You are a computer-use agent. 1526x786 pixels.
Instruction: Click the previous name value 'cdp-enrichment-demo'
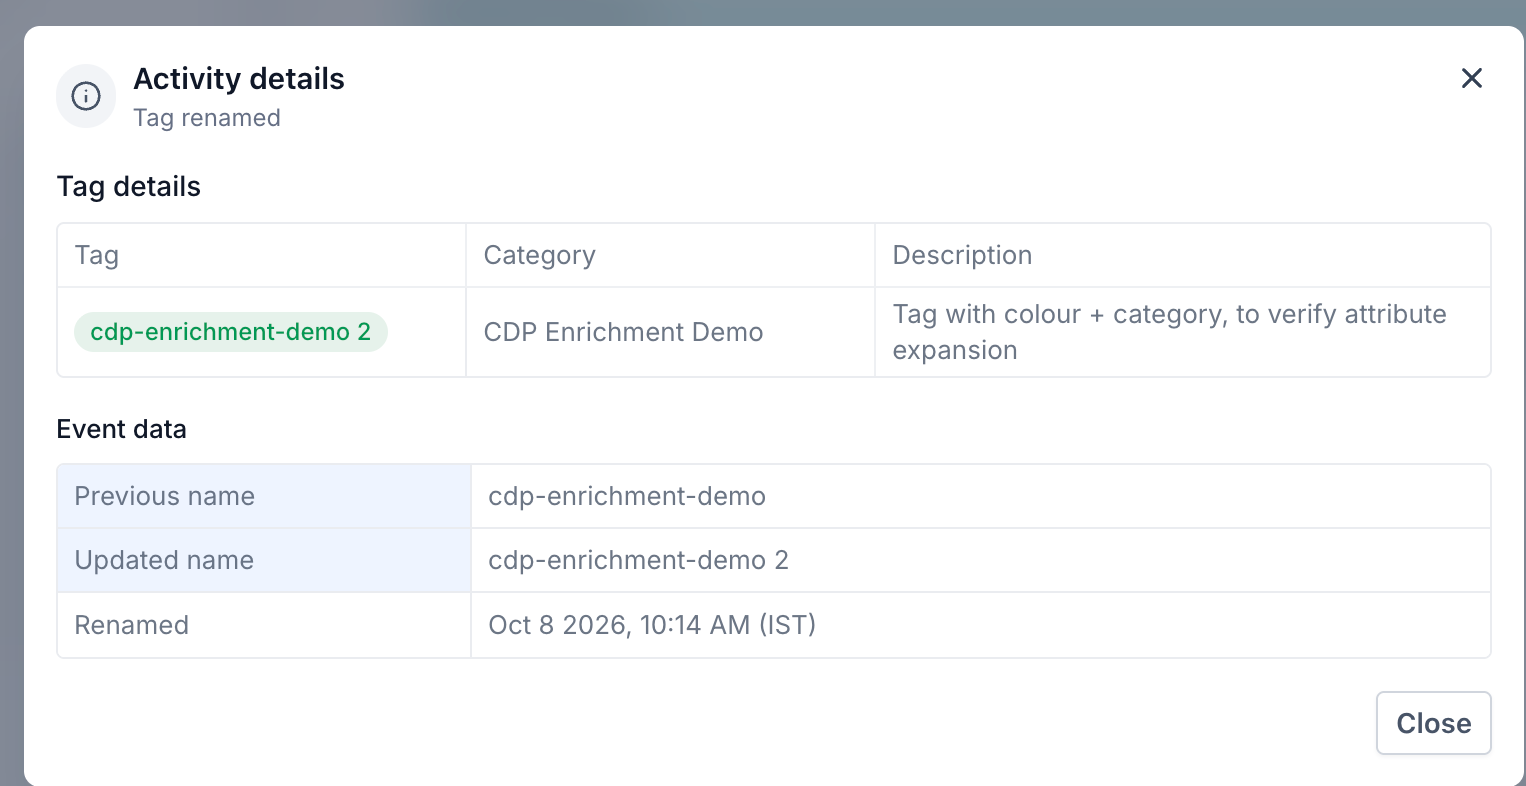point(627,496)
